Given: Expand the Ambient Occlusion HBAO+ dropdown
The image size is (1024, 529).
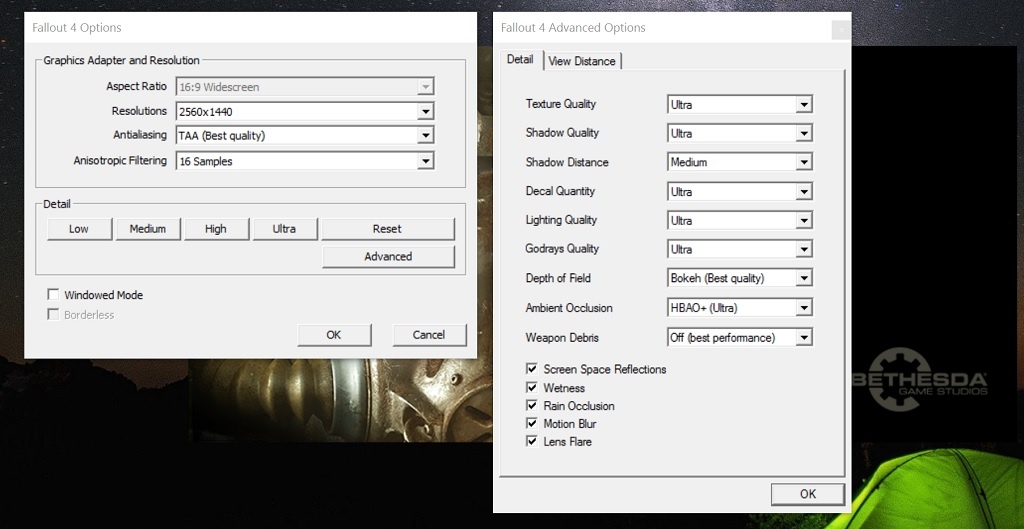Looking at the screenshot, I should [740, 308].
